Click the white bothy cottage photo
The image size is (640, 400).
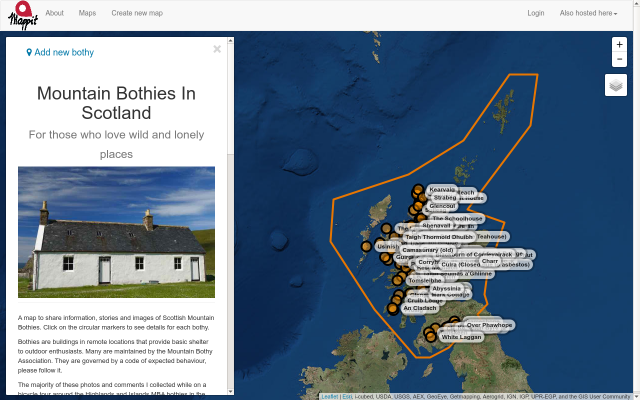click(116, 232)
